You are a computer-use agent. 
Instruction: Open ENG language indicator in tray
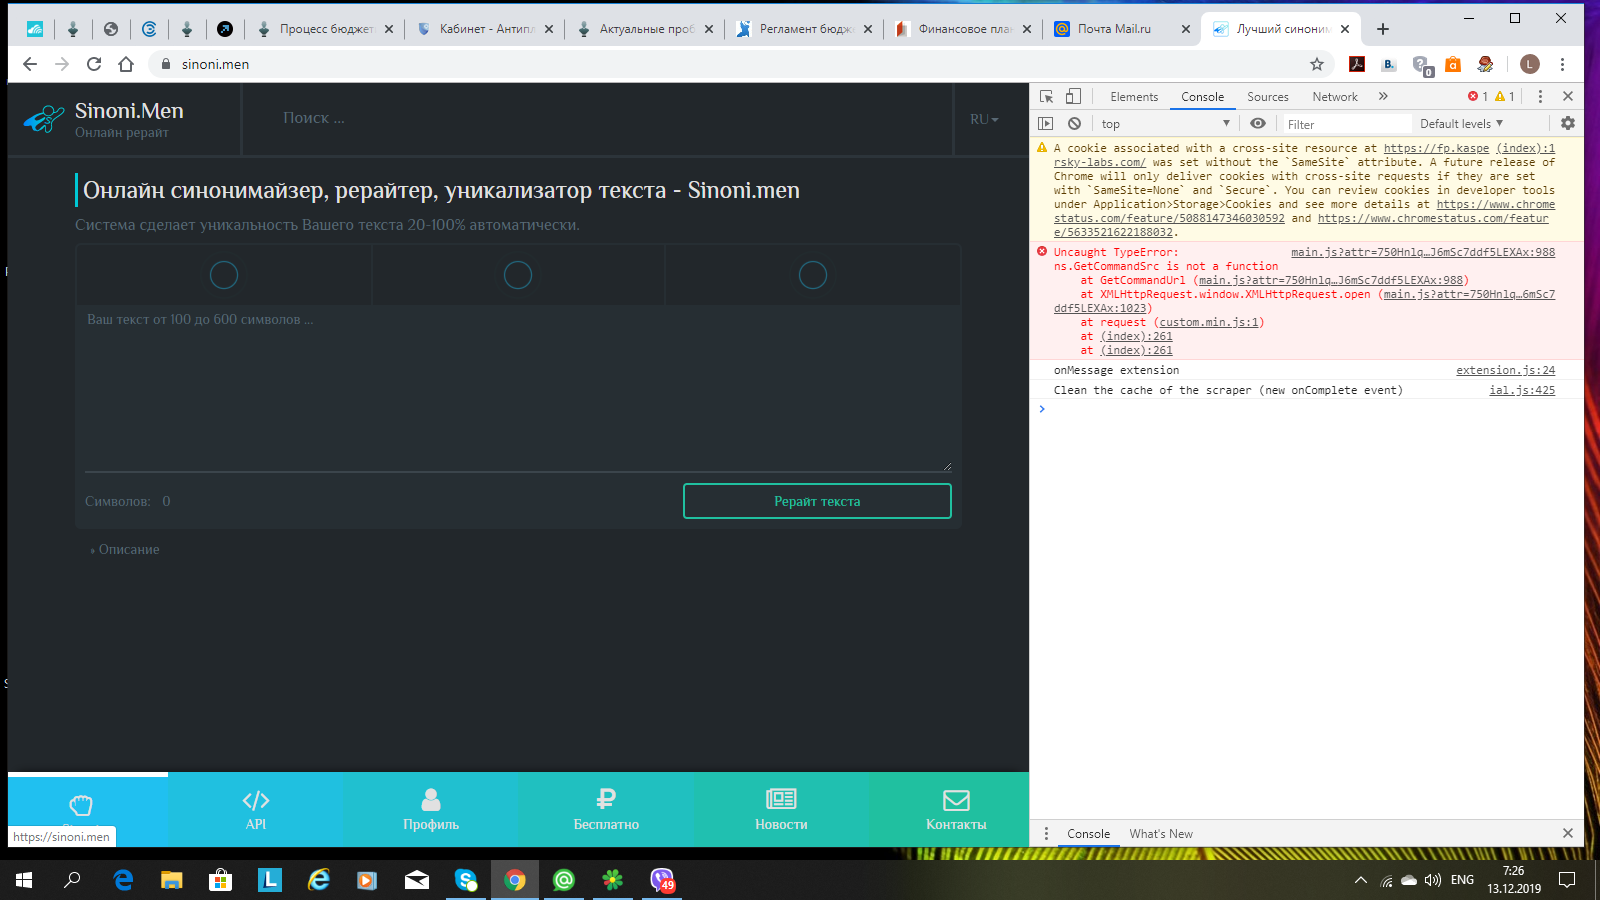coord(1462,880)
